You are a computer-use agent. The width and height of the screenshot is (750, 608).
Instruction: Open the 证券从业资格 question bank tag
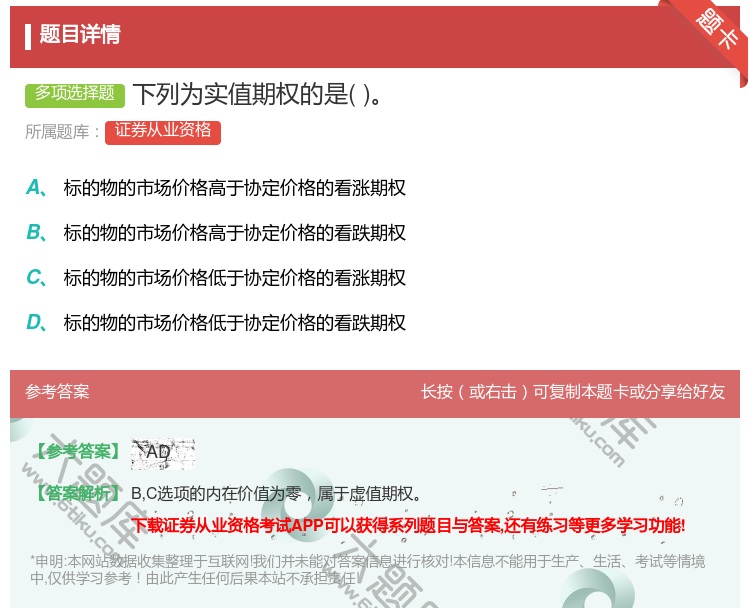click(162, 131)
